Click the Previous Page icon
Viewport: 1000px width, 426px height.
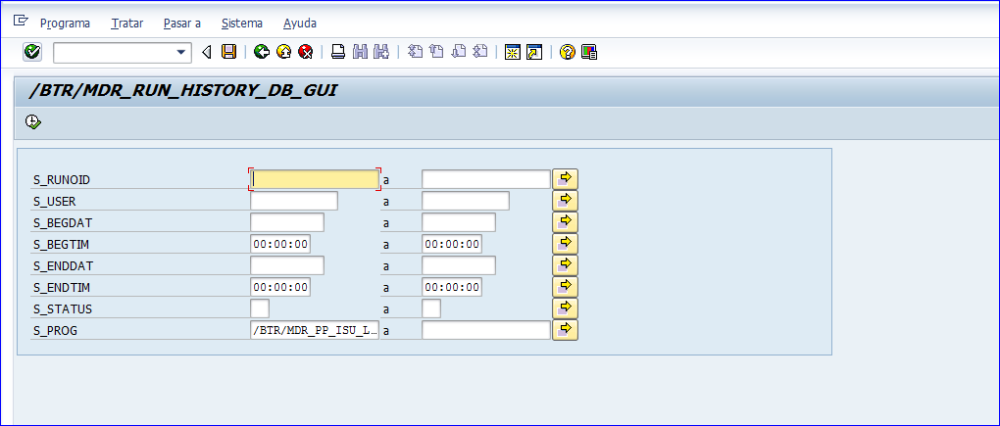coord(437,52)
